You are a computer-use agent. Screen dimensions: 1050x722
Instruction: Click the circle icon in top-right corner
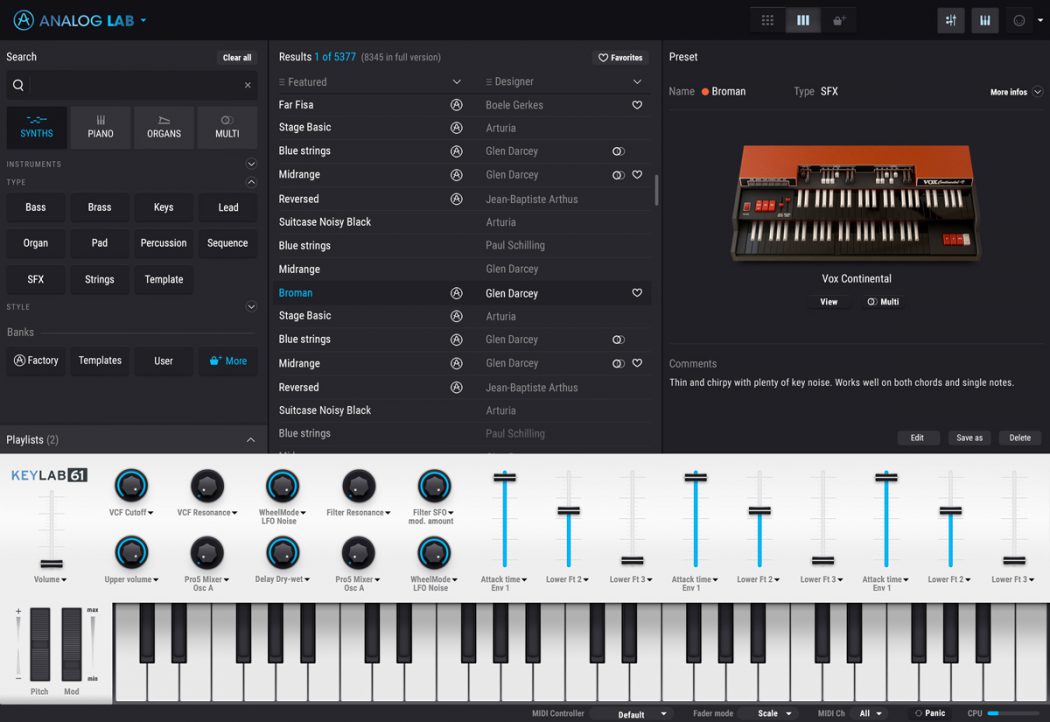pyautogui.click(x=1019, y=20)
